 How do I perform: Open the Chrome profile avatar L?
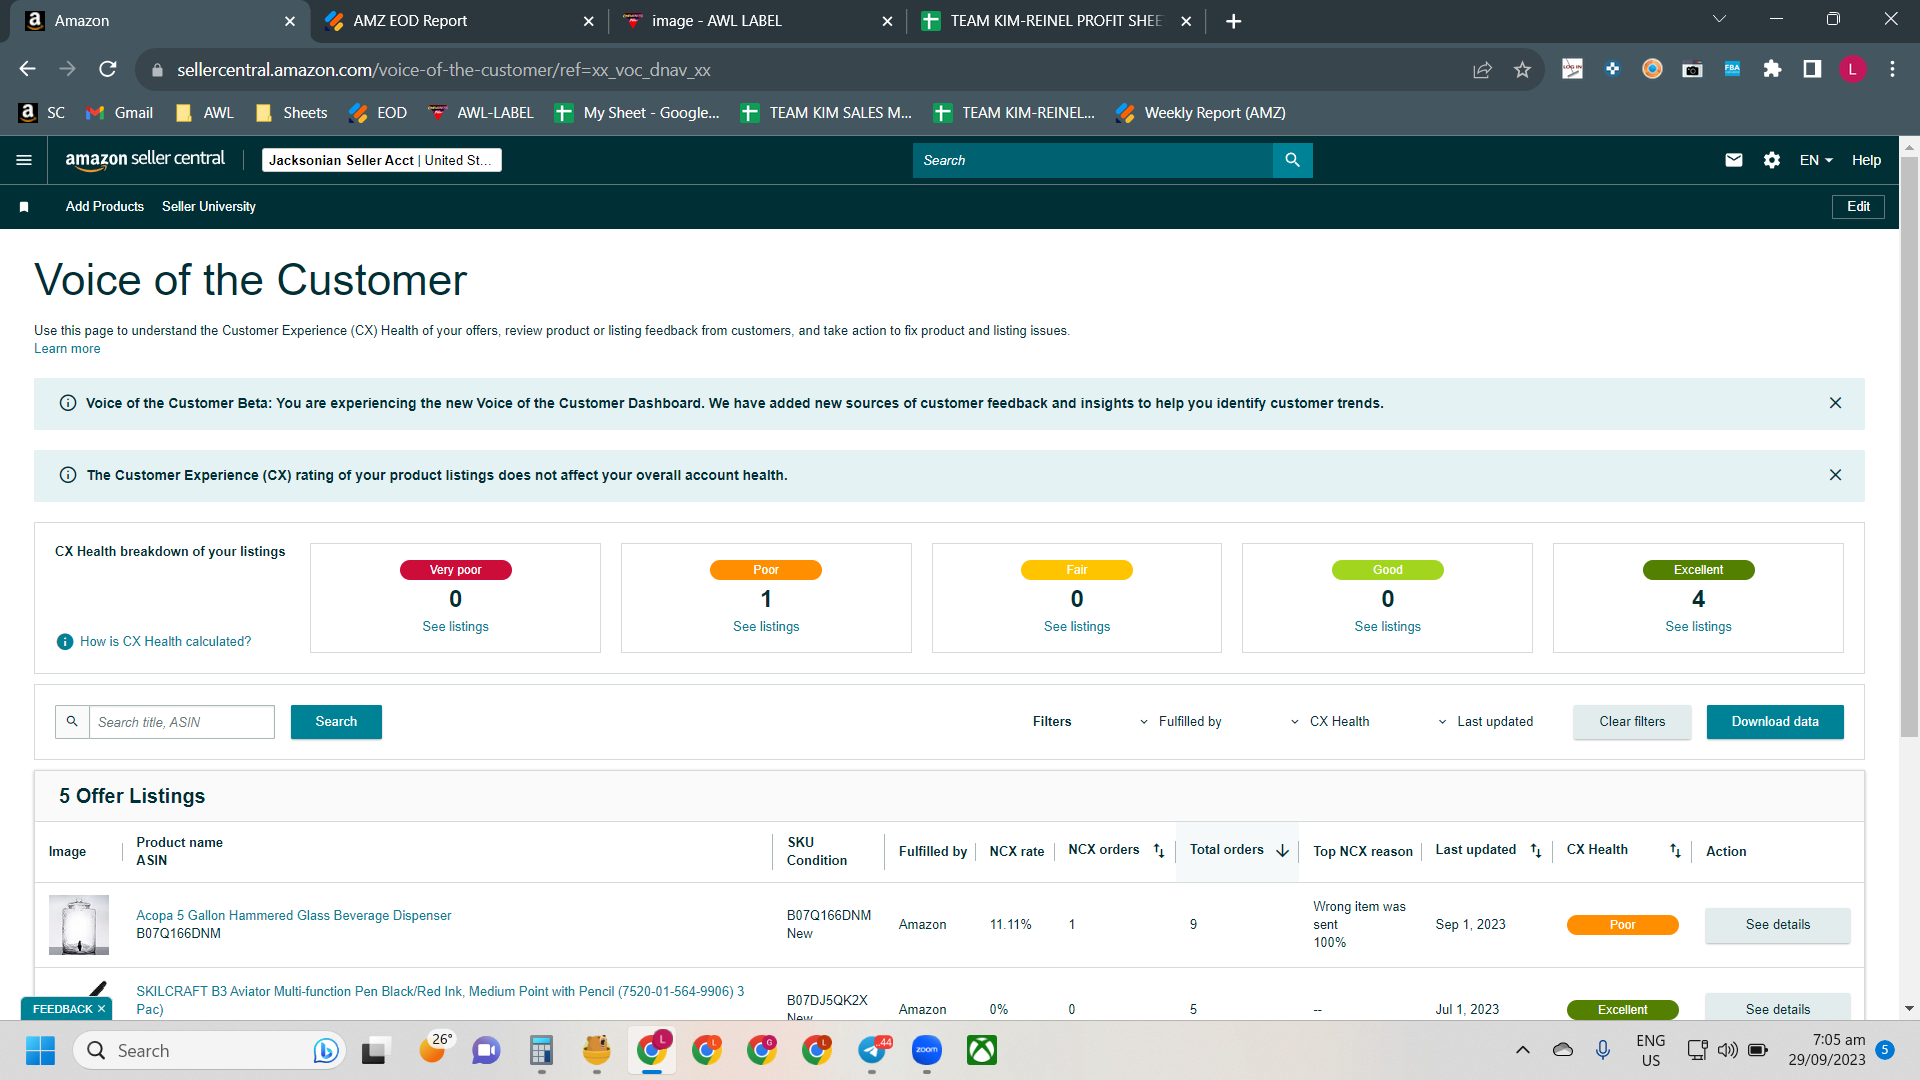[x=1852, y=69]
